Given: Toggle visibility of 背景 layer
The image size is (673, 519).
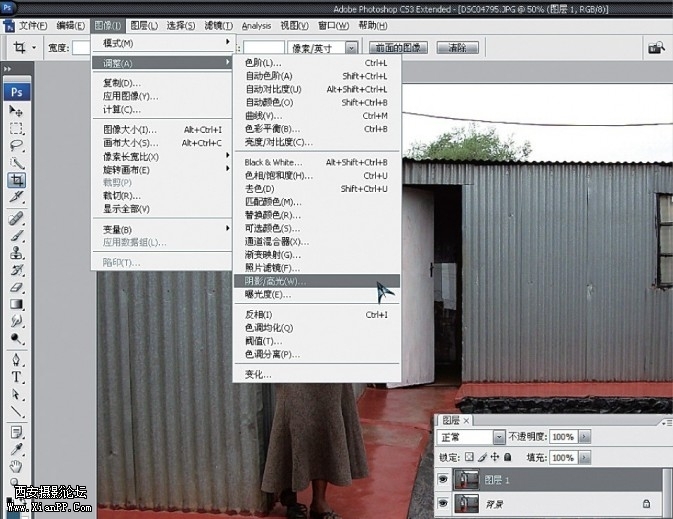Looking at the screenshot, I should click(x=444, y=505).
